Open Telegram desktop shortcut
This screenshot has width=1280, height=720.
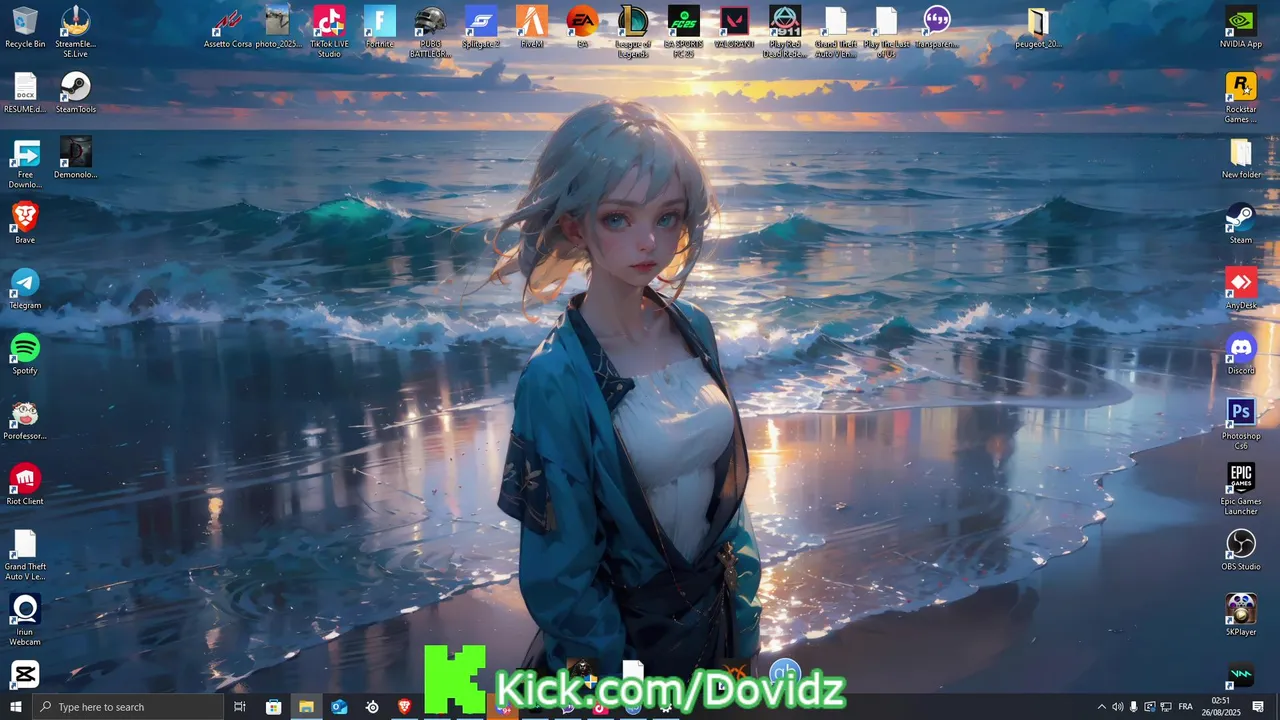[25, 289]
